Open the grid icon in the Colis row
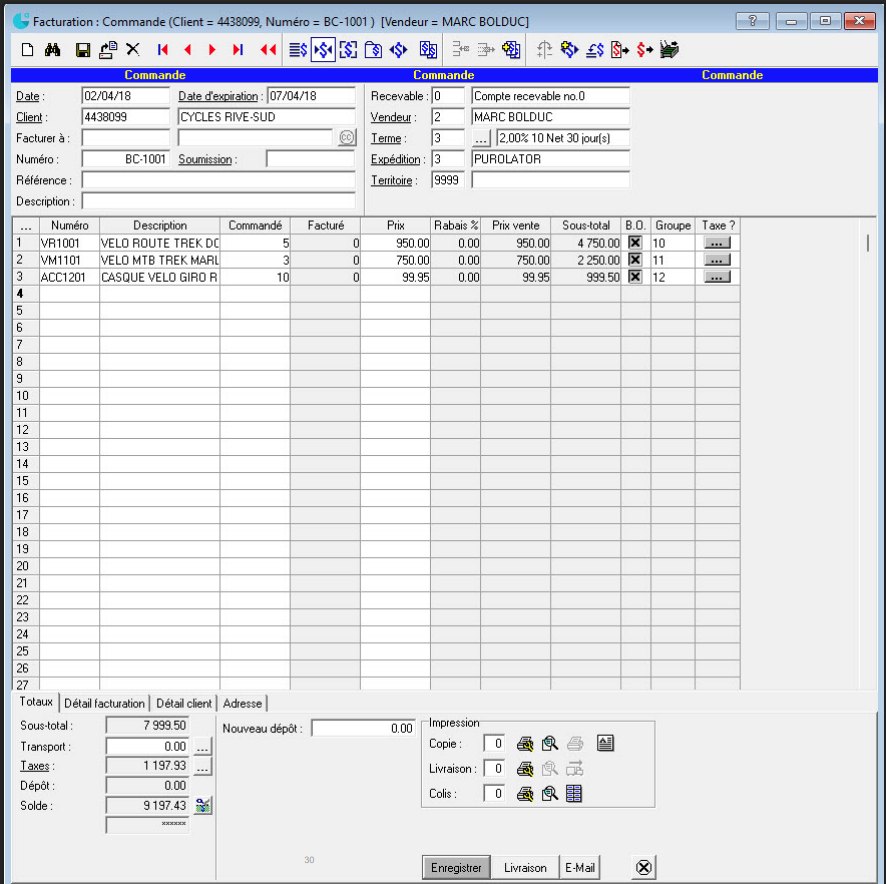886x884 pixels. click(x=574, y=794)
